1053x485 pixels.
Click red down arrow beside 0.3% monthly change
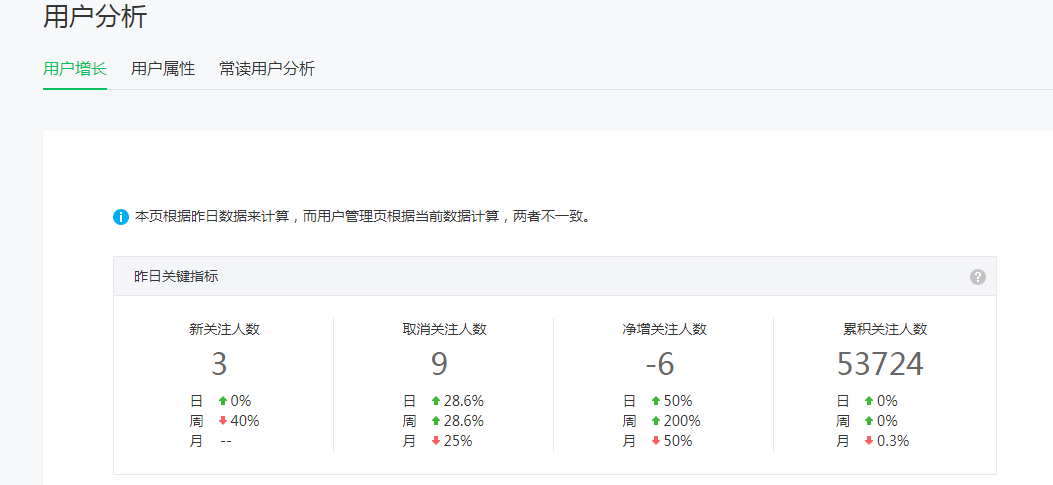[869, 441]
